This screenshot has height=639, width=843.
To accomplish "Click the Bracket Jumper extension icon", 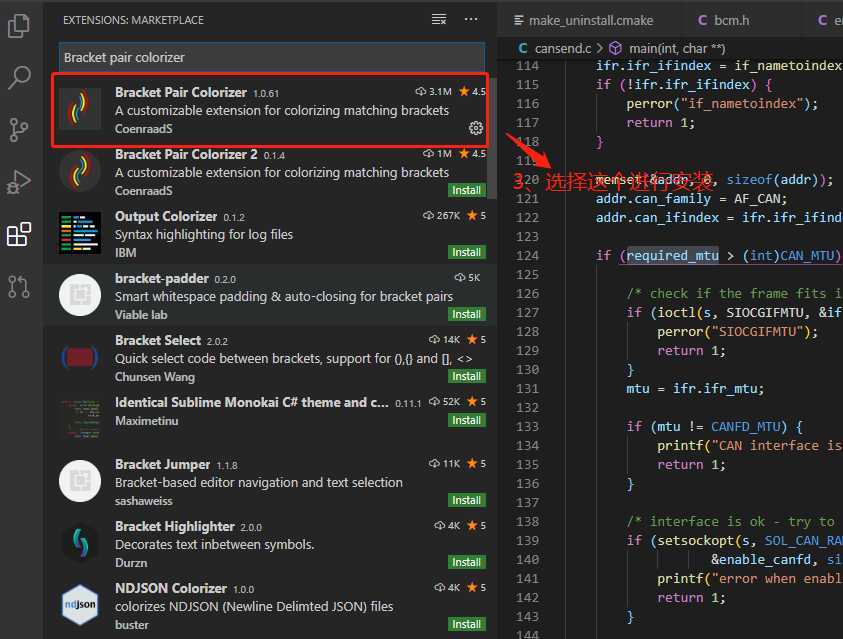I will click(x=80, y=481).
